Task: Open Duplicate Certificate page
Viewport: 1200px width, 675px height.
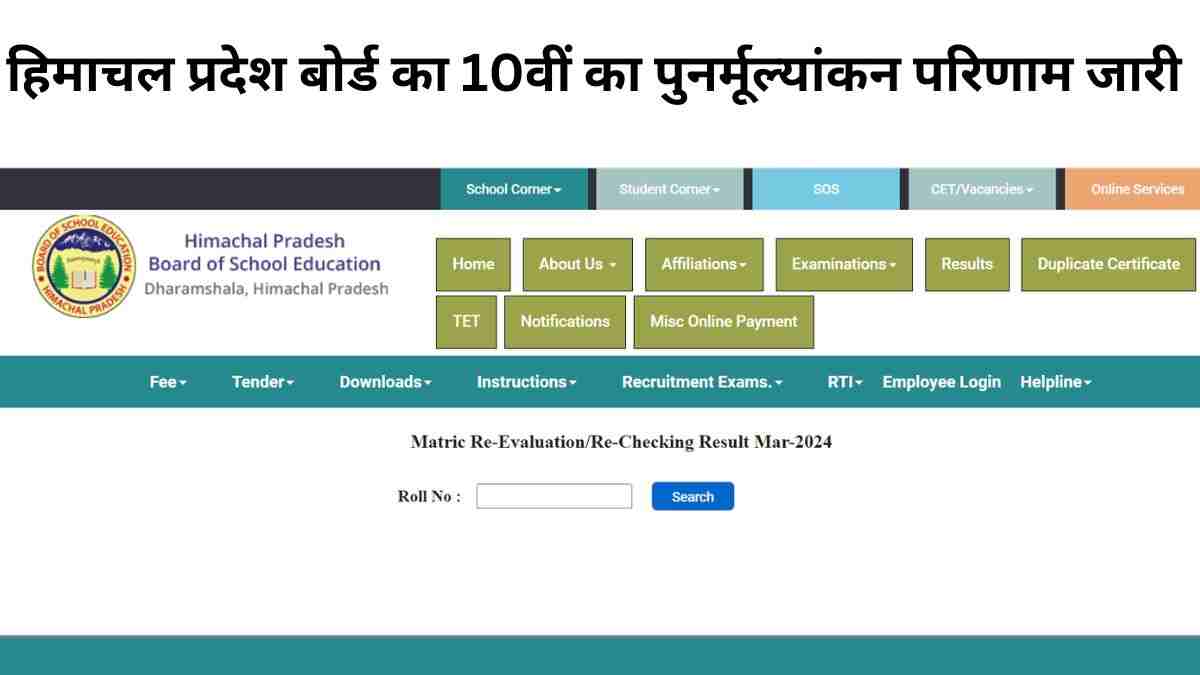Action: point(1108,265)
